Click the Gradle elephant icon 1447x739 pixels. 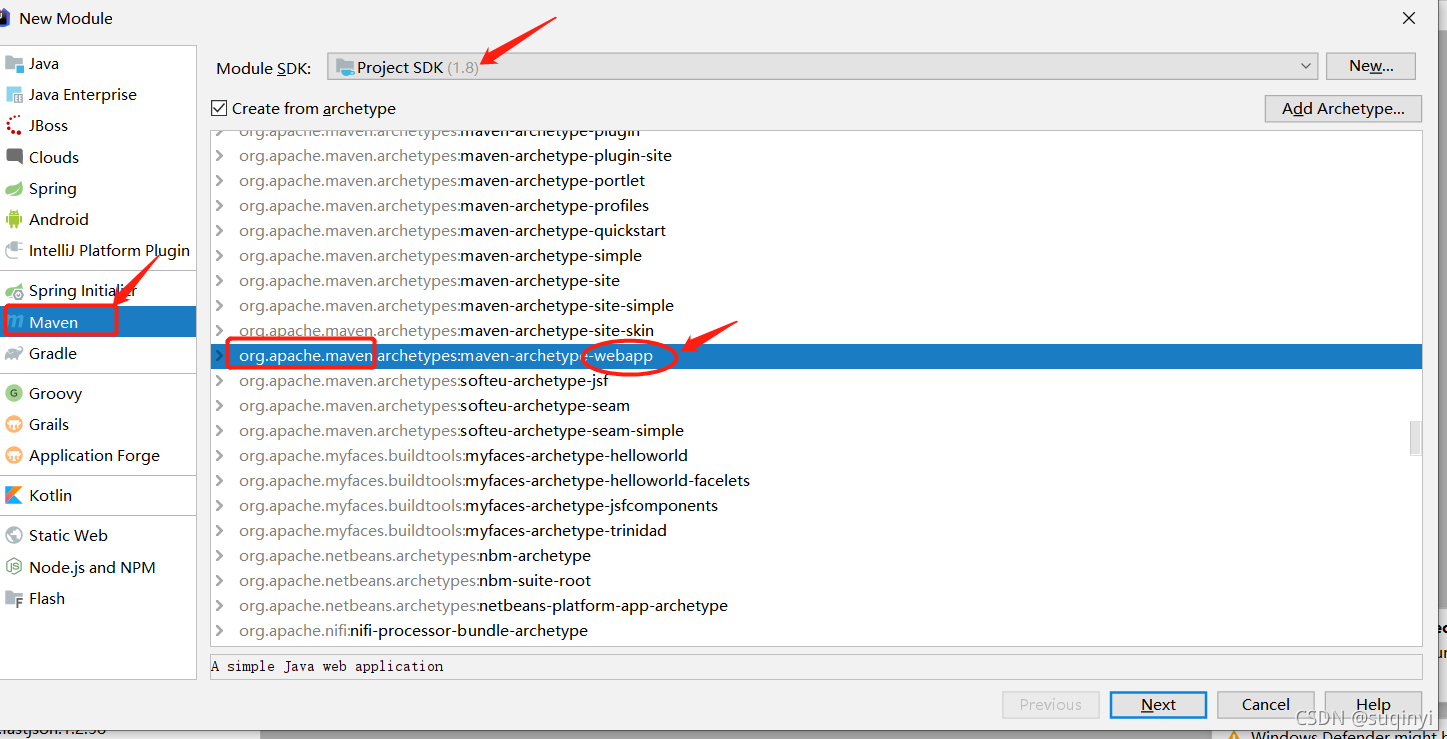coord(14,354)
